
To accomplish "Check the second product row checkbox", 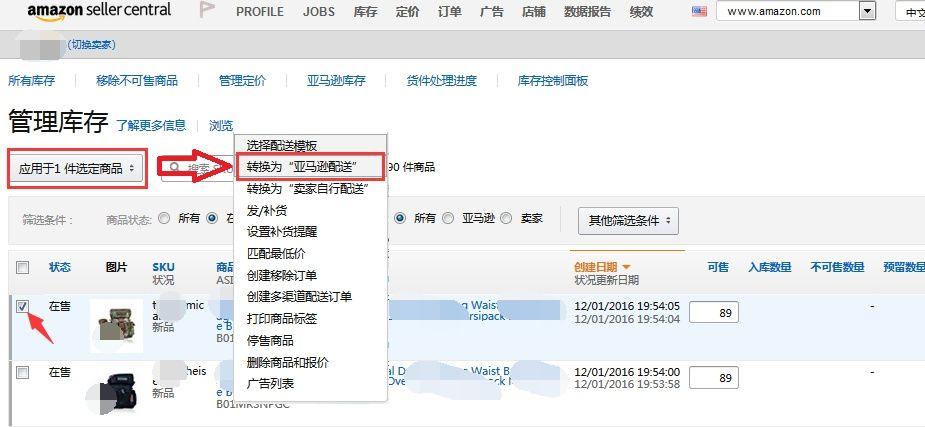I will (22, 372).
